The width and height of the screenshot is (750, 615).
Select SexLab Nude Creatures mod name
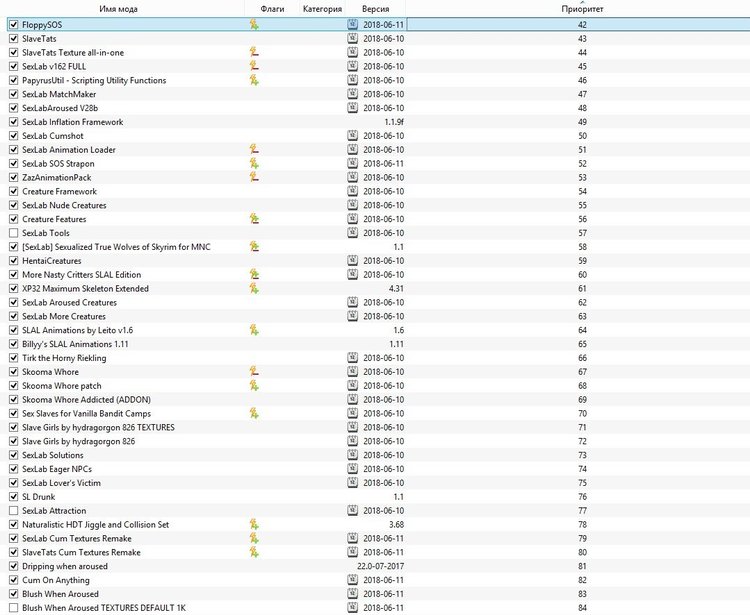tap(64, 205)
